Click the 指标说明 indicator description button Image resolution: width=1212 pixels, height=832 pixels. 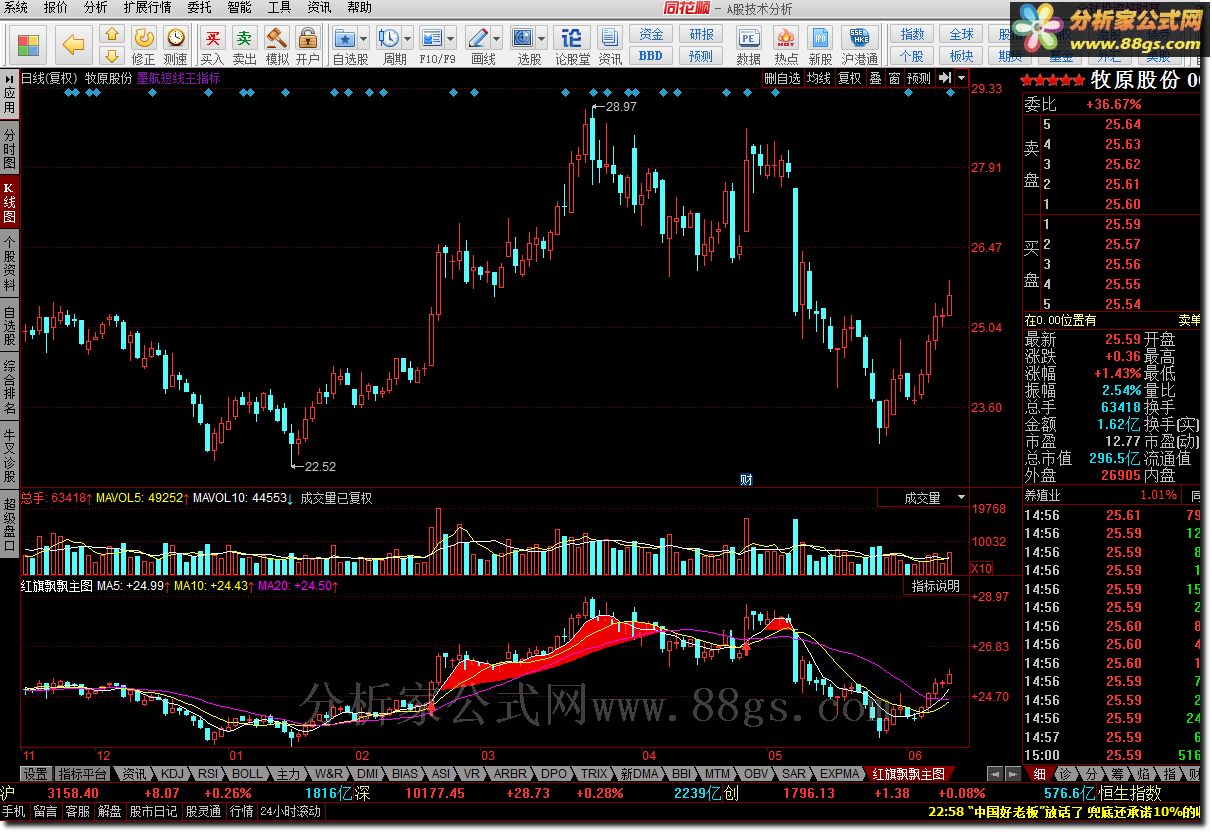point(935,586)
